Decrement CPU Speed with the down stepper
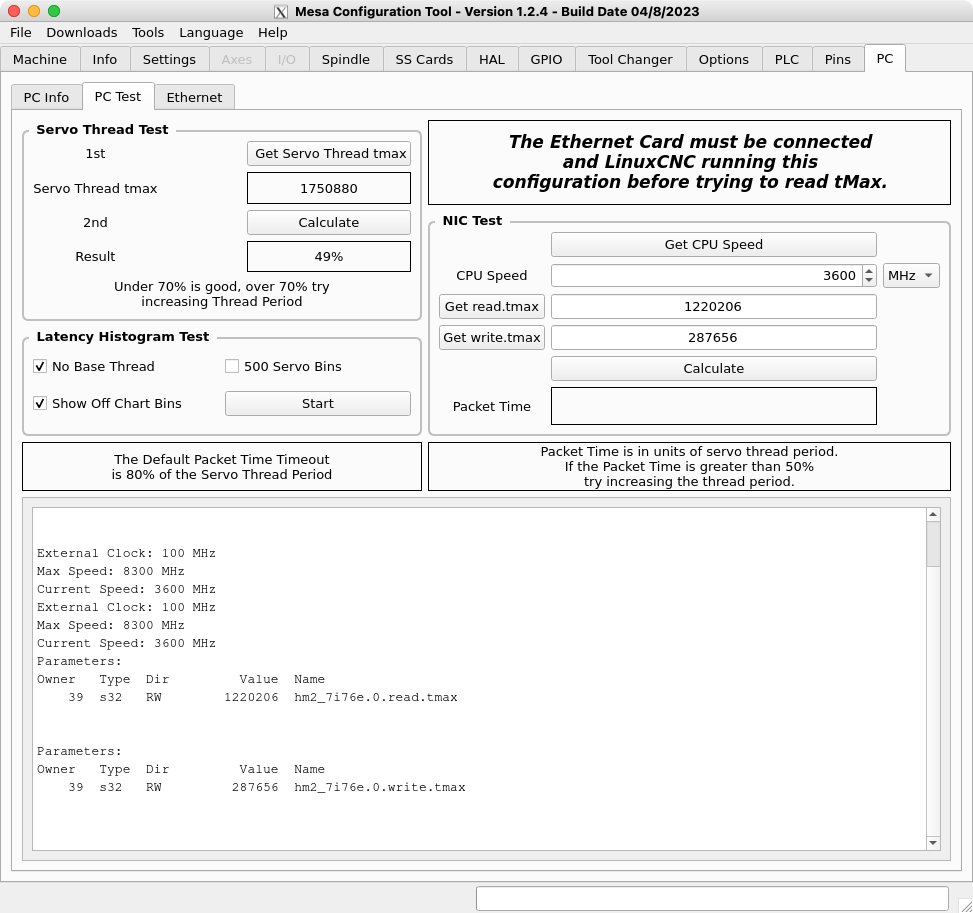The width and height of the screenshot is (973, 913). coord(868,281)
